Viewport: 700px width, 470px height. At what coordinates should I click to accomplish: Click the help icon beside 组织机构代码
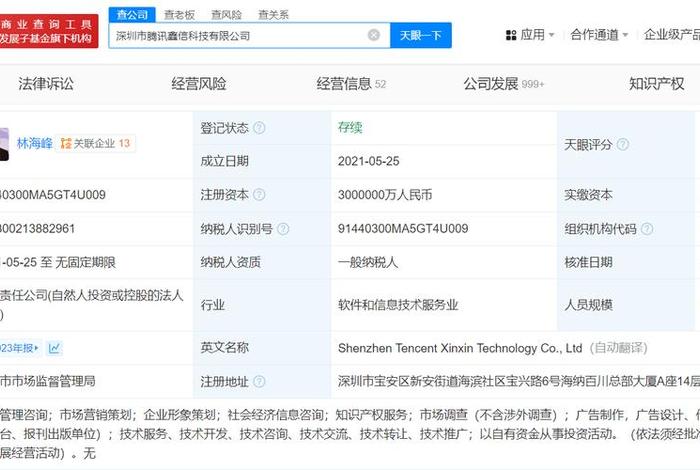tap(647, 229)
